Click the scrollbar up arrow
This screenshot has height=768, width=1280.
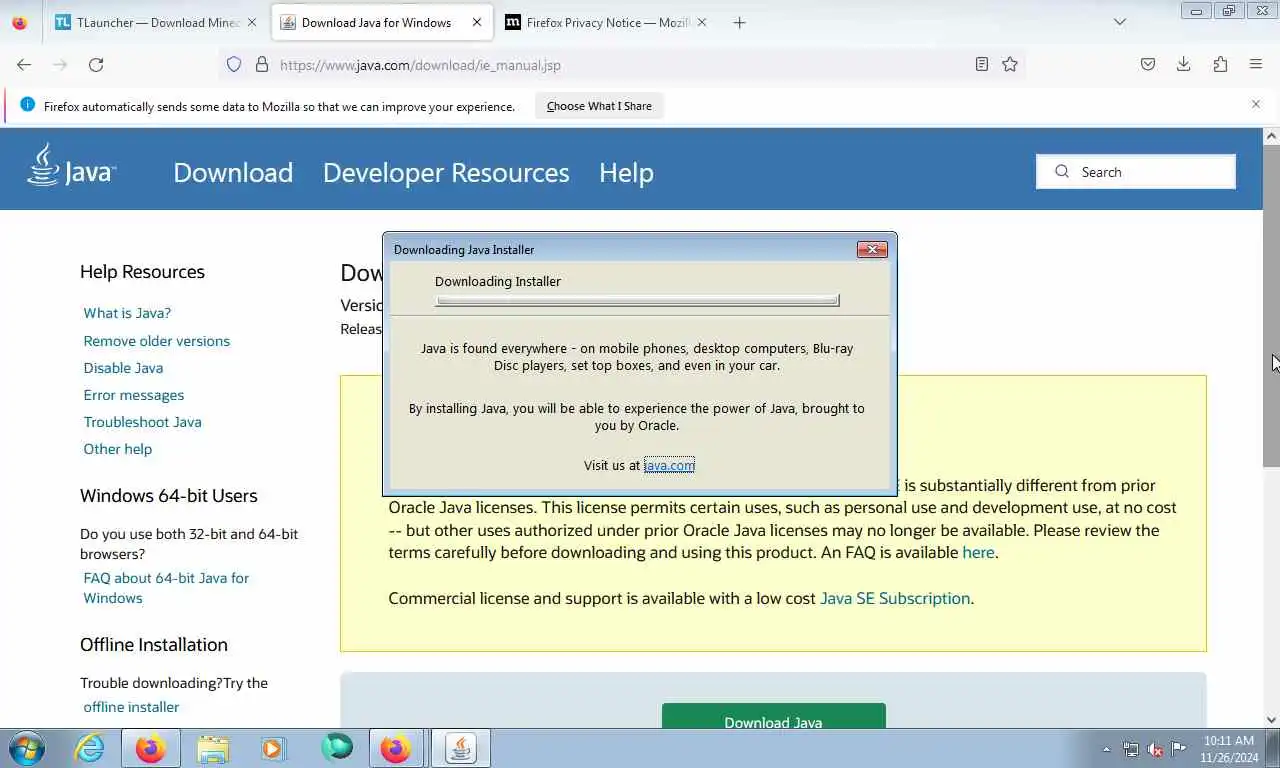pos(1271,136)
